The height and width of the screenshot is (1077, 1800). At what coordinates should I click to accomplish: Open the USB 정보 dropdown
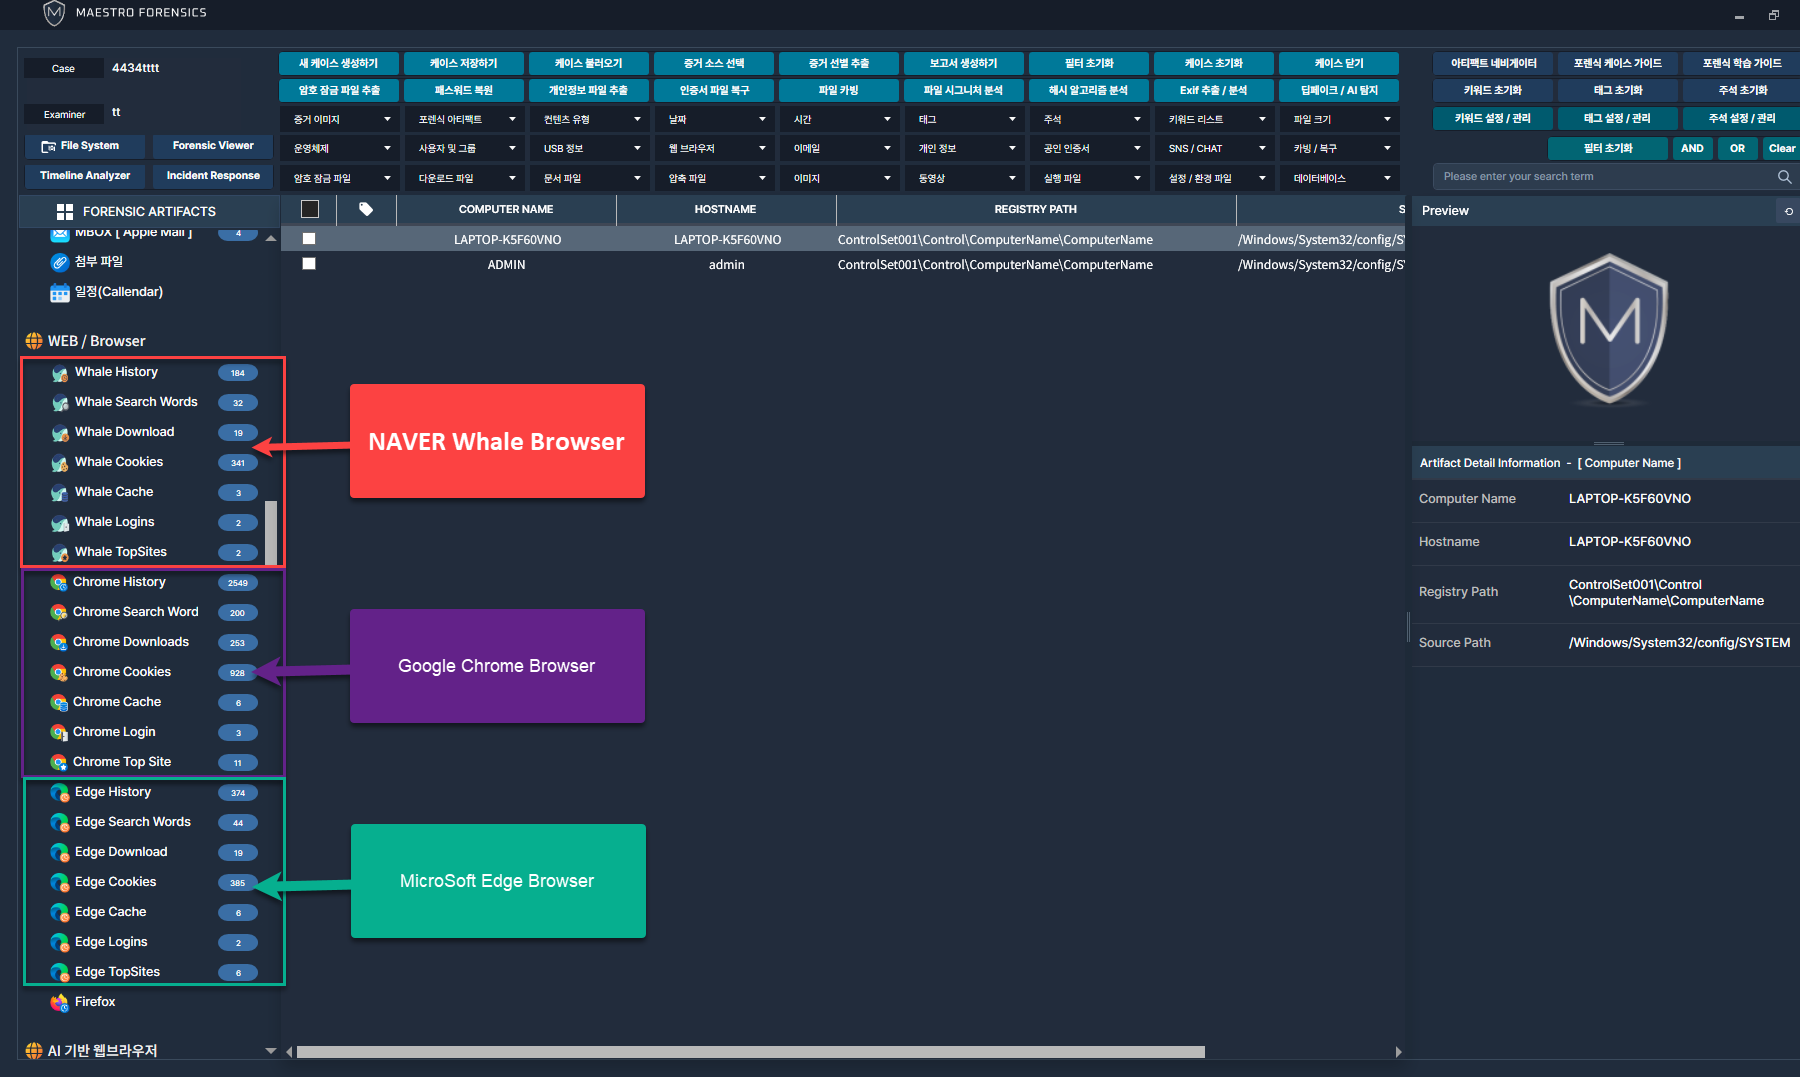(592, 149)
